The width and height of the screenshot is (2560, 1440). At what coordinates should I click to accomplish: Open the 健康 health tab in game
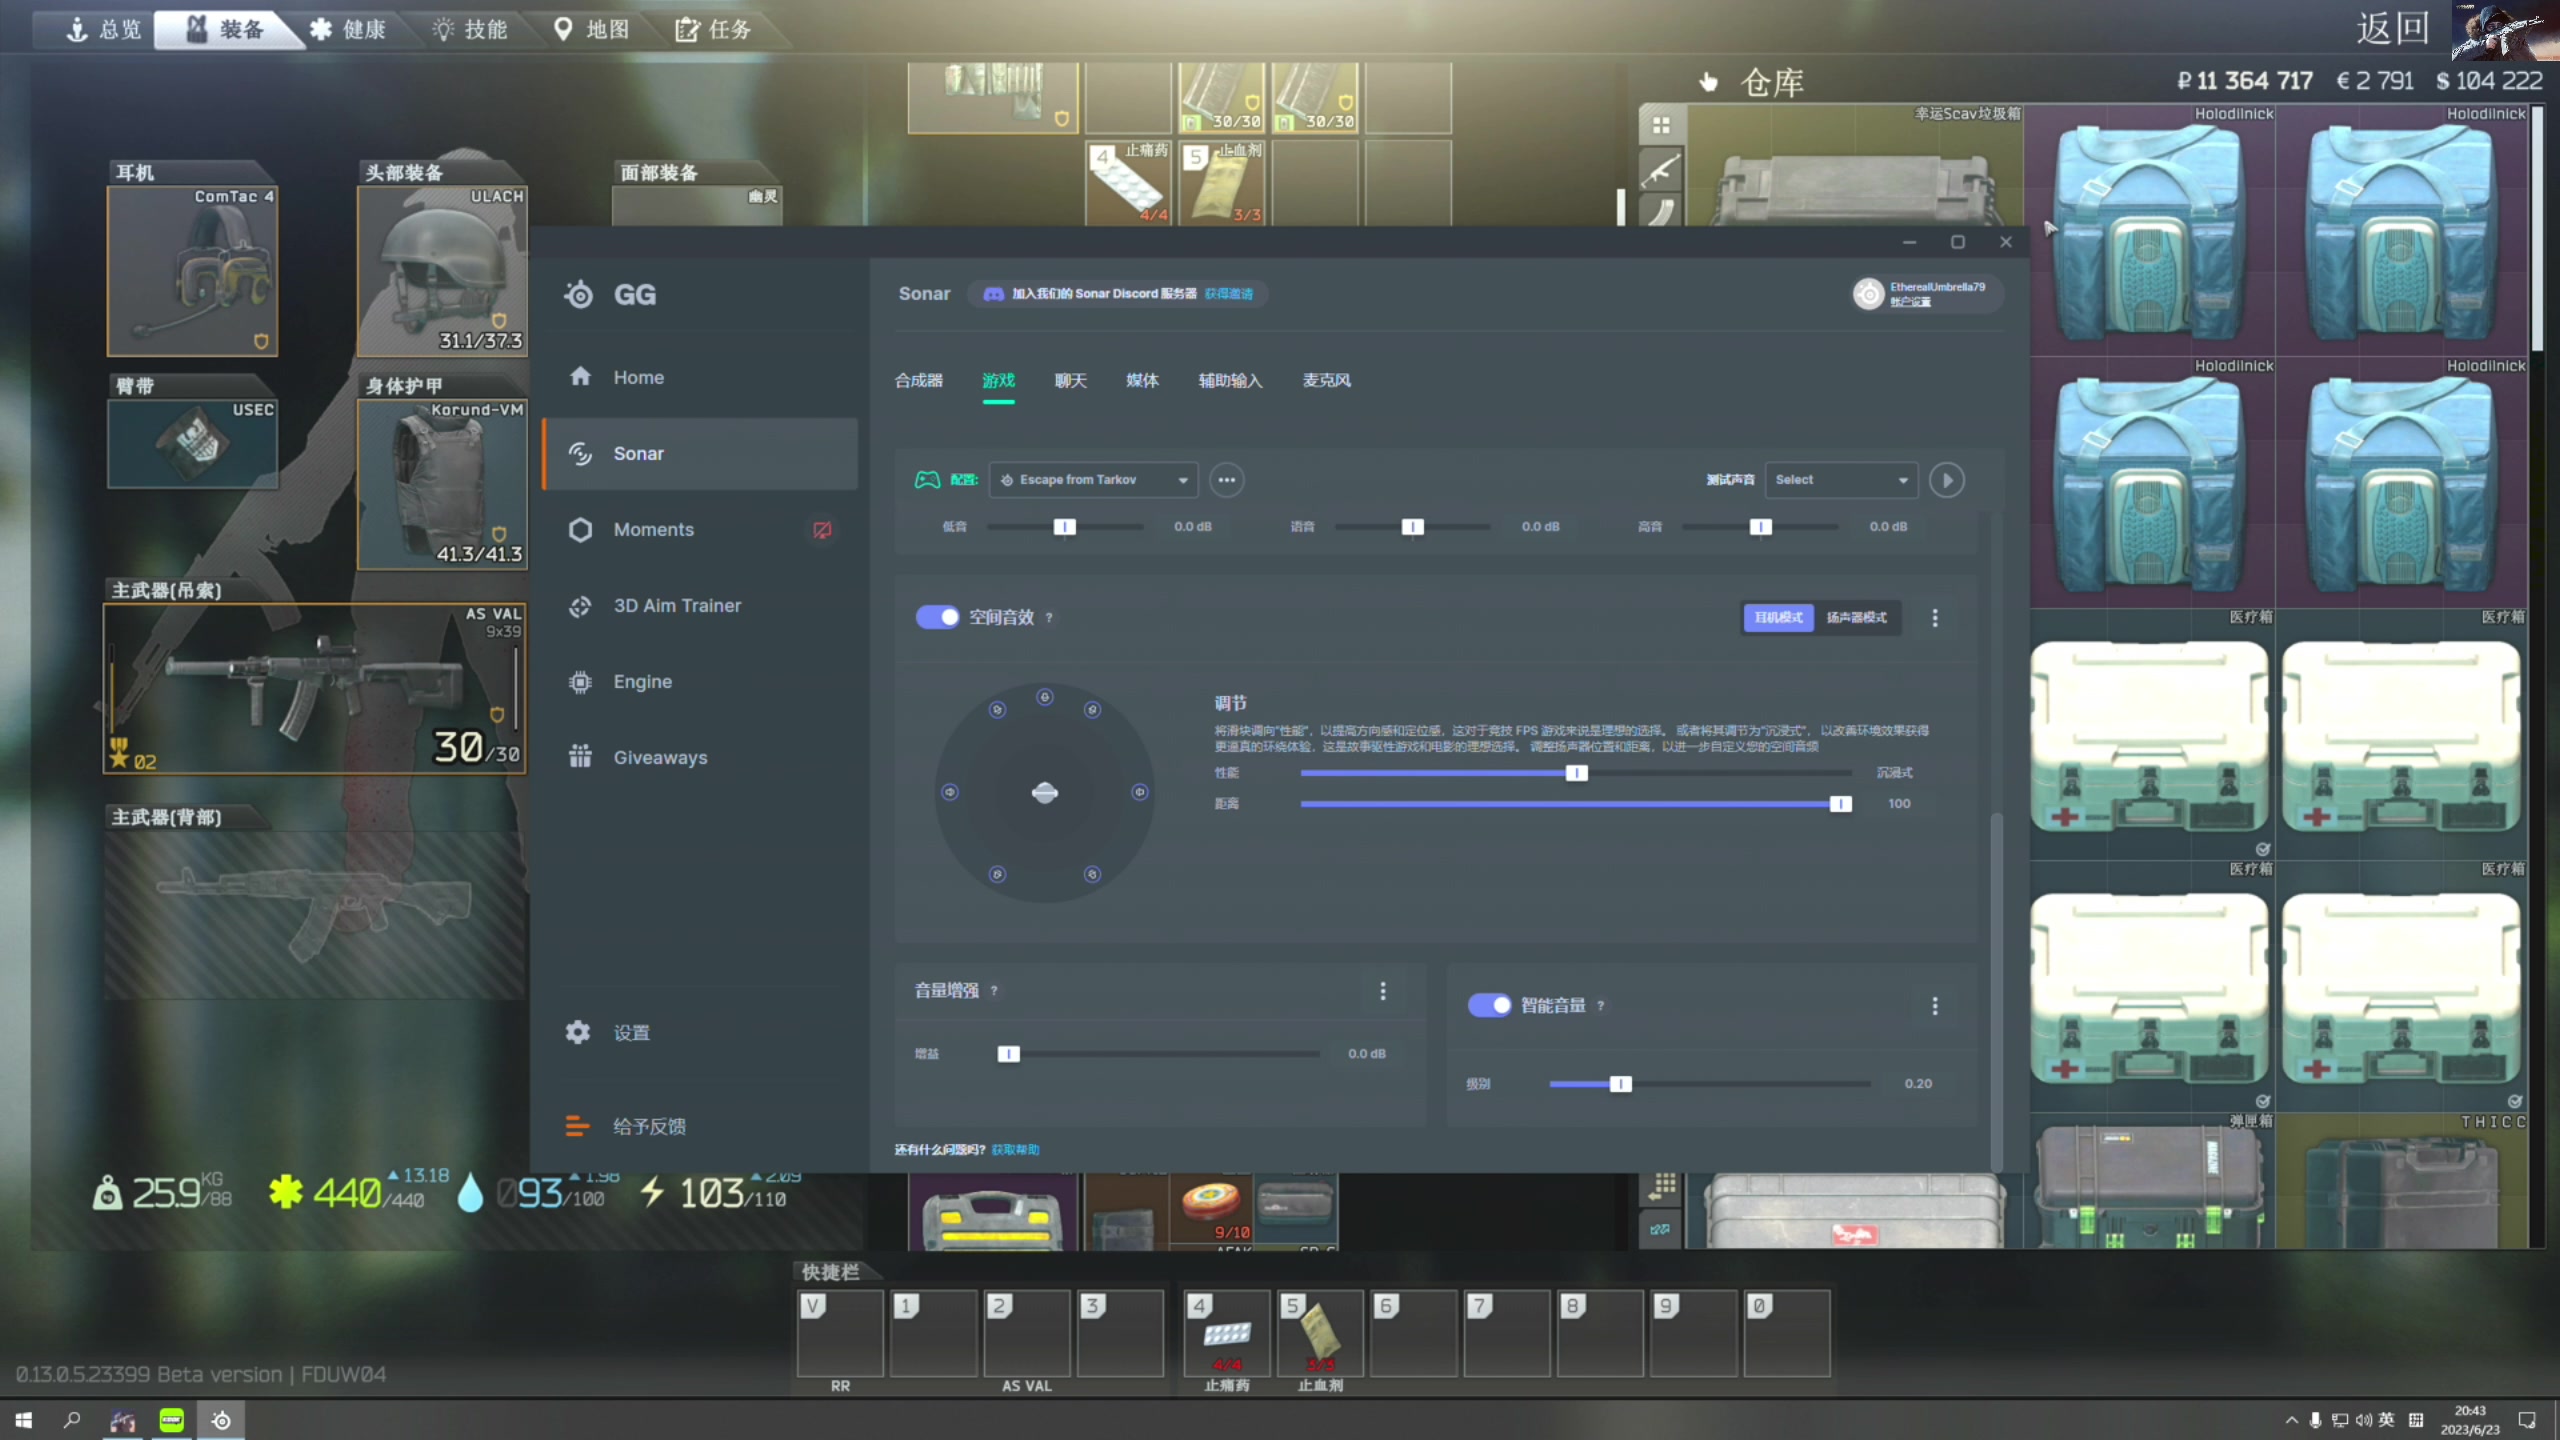pos(348,29)
